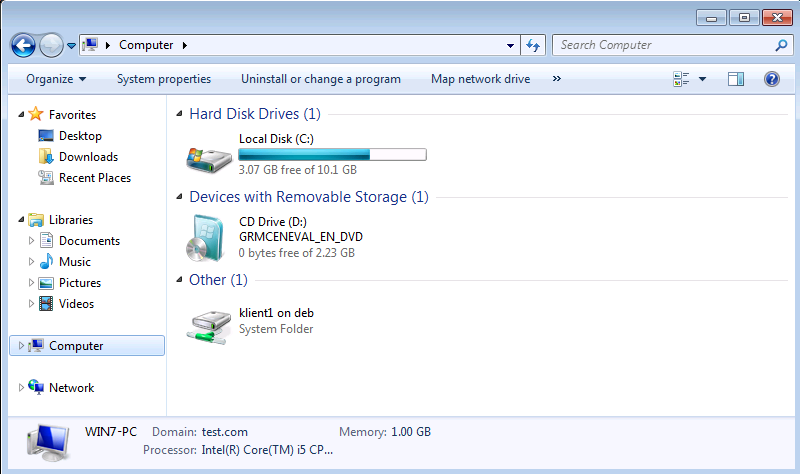Open the Help question mark icon

coord(771,79)
